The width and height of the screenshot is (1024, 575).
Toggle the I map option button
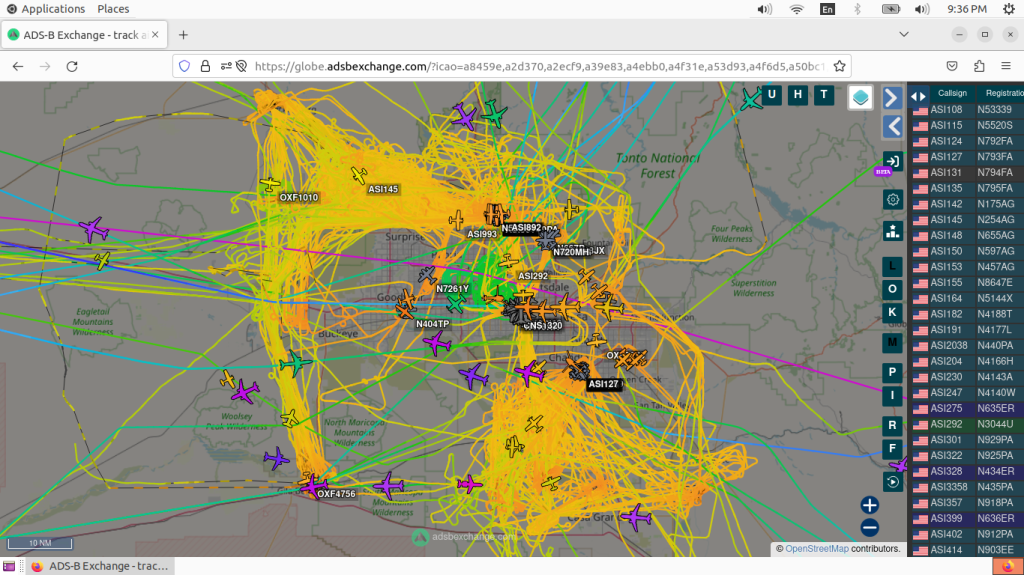point(892,395)
